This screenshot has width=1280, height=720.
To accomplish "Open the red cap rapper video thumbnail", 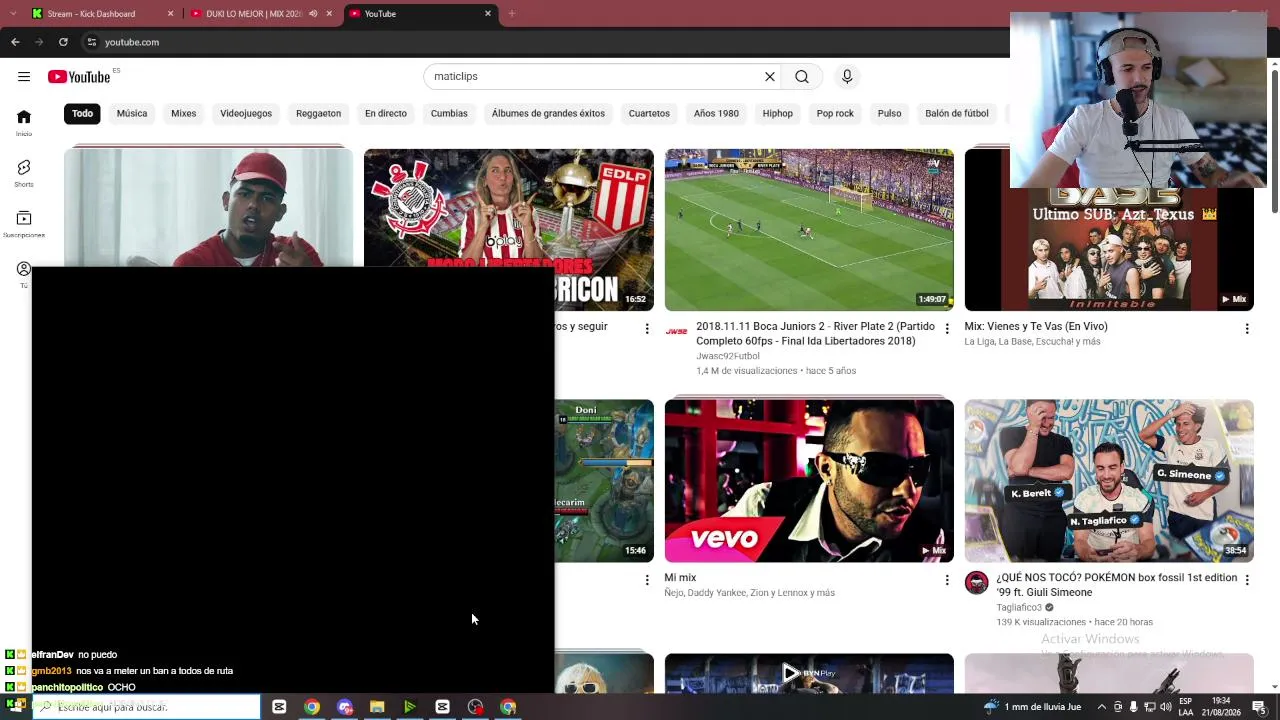I will coord(209,207).
